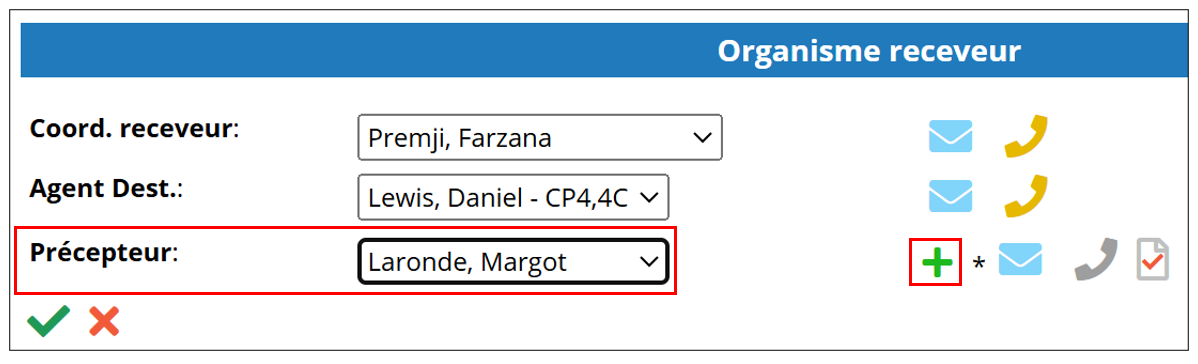
Task: Click the chevron arrow of the Coord. receveur combo box
Action: click(x=701, y=138)
